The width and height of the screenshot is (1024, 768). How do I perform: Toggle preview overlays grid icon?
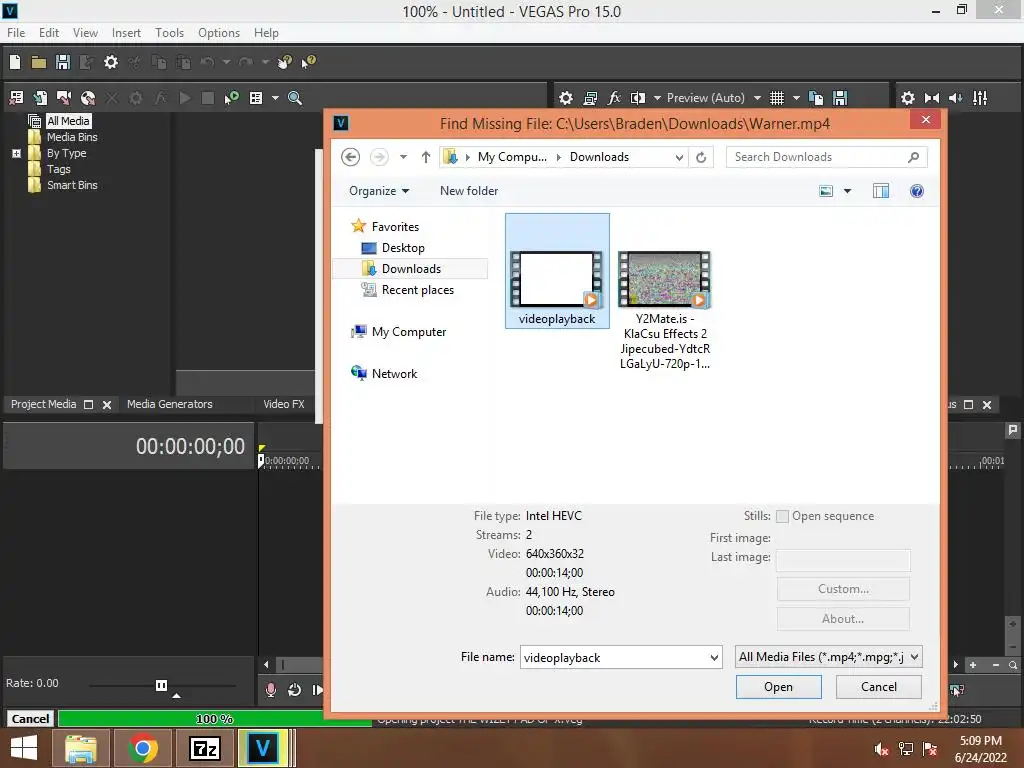click(776, 98)
